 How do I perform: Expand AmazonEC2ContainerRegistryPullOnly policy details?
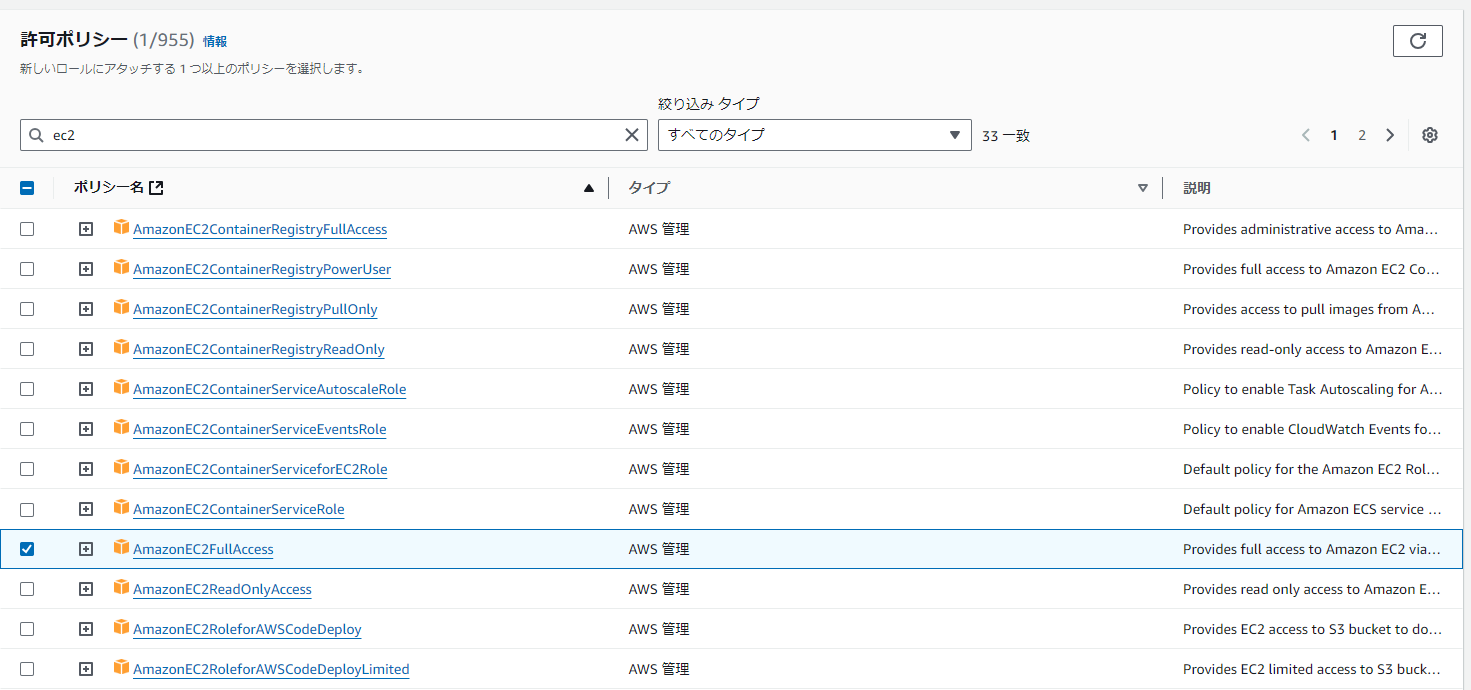point(86,309)
